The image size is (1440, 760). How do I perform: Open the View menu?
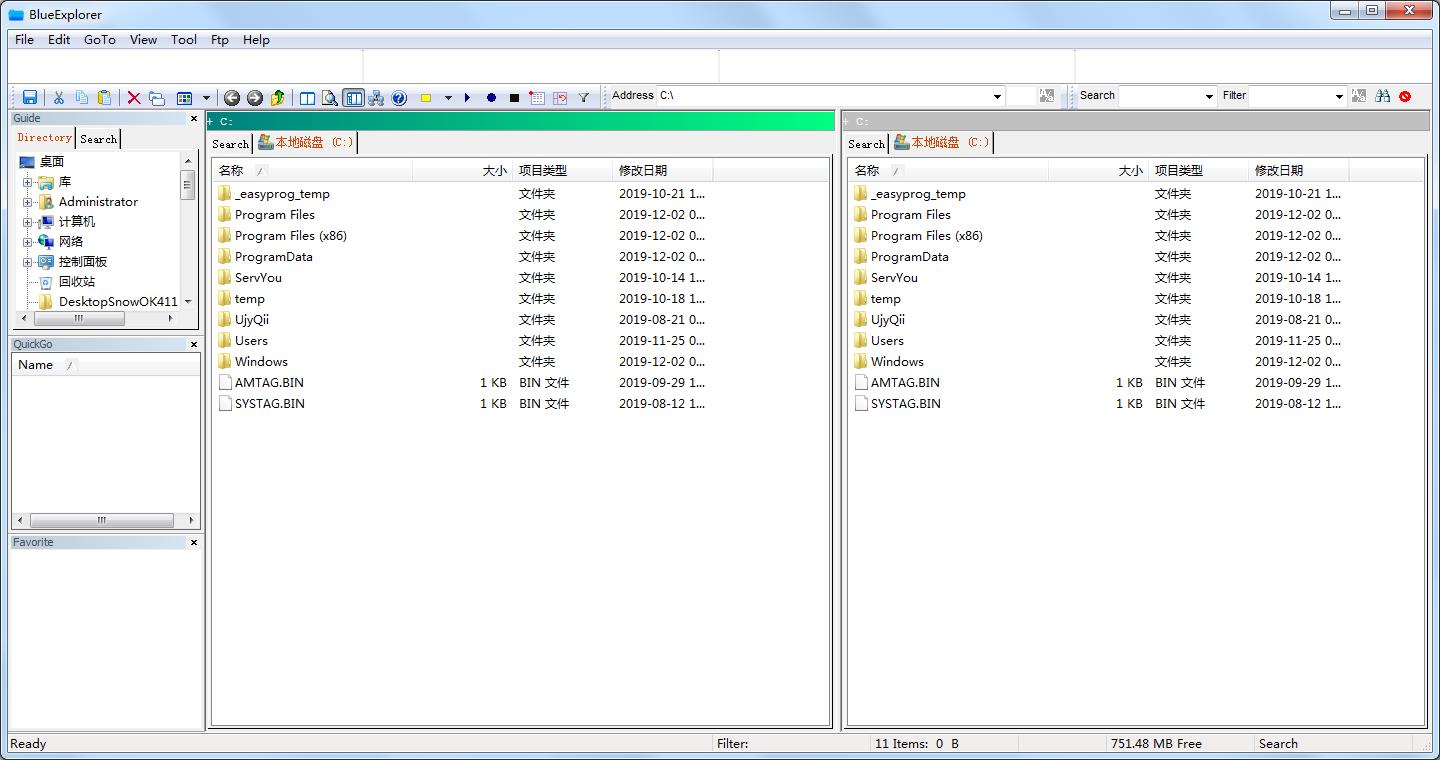click(x=144, y=40)
